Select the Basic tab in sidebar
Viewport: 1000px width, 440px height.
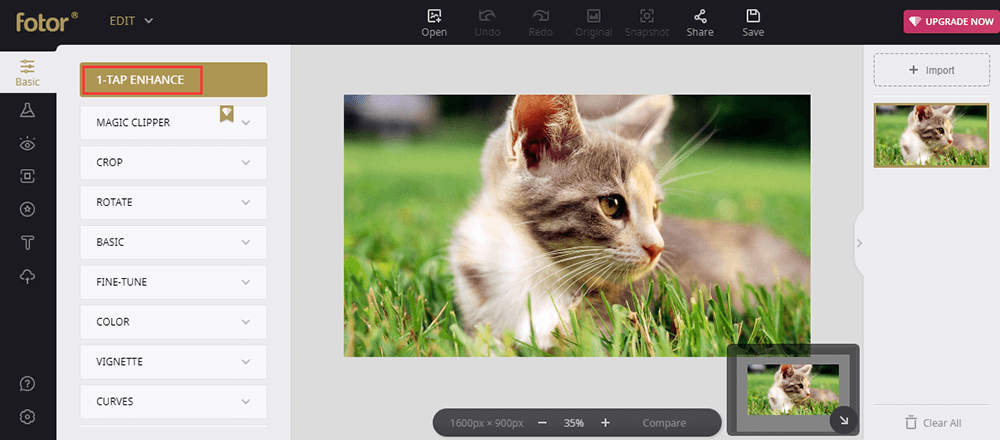tap(28, 72)
